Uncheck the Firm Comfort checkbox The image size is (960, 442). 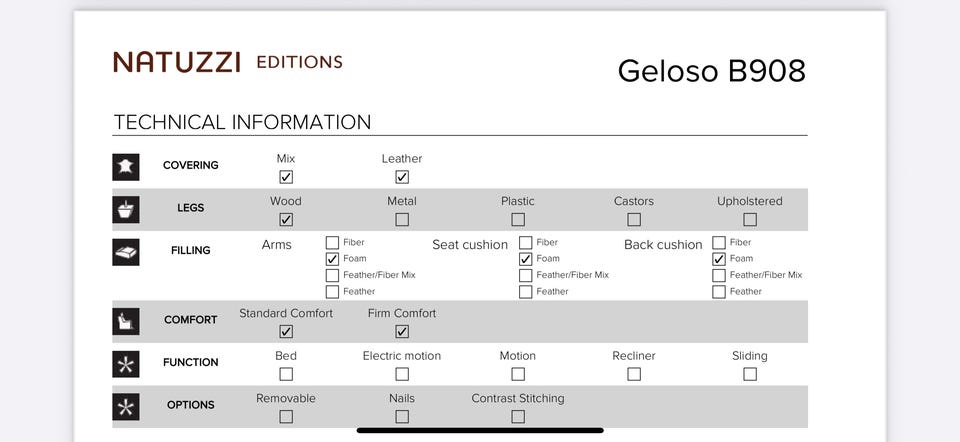[402, 331]
